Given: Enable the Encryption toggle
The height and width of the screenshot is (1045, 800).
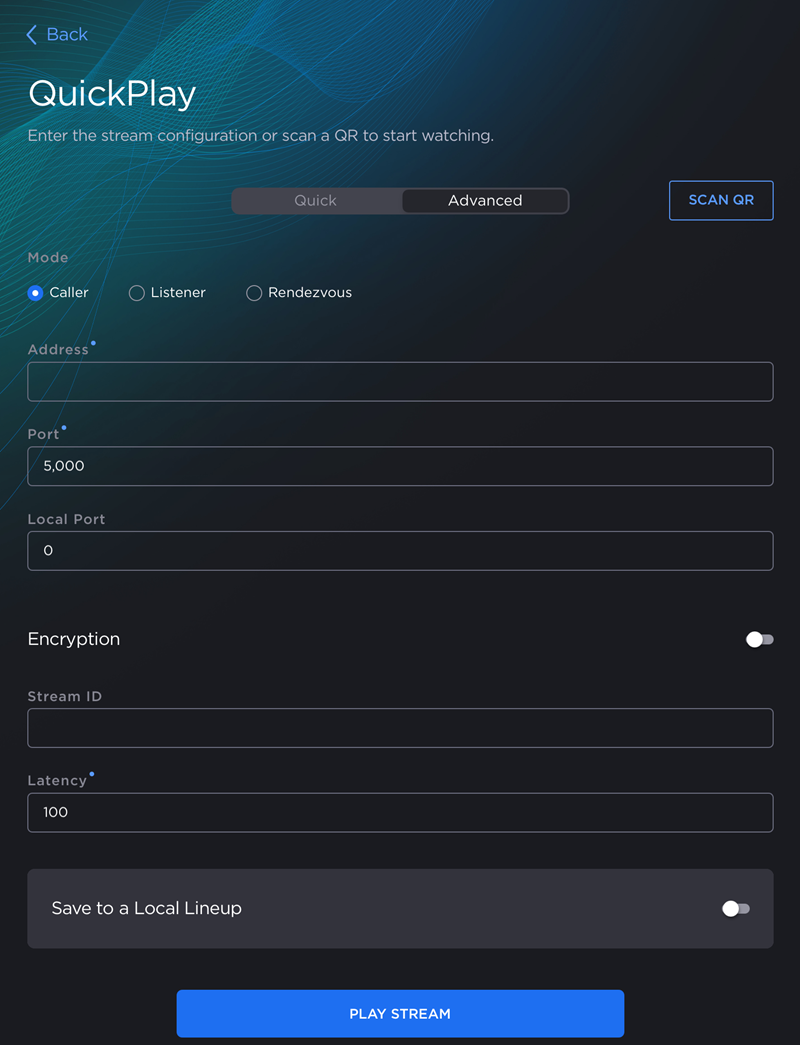Looking at the screenshot, I should [759, 639].
